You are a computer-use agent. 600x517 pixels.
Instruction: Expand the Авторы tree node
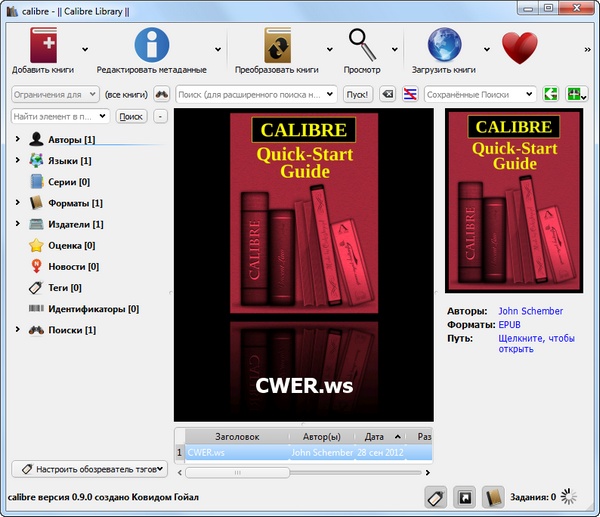[18, 139]
